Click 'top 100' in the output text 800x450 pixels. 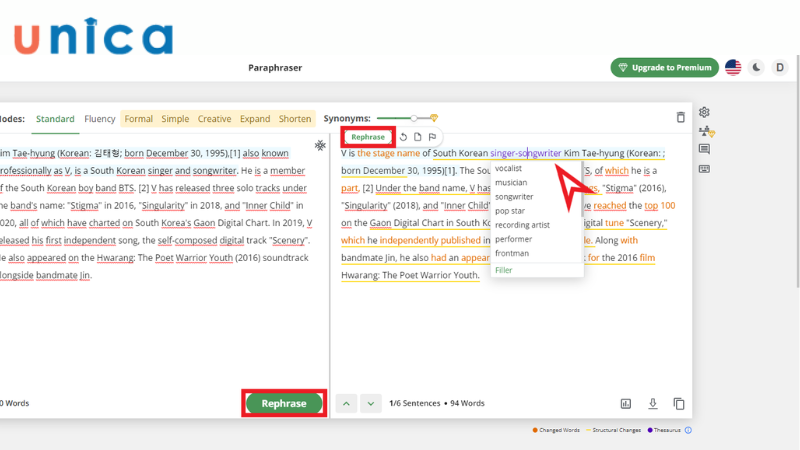tap(660, 205)
